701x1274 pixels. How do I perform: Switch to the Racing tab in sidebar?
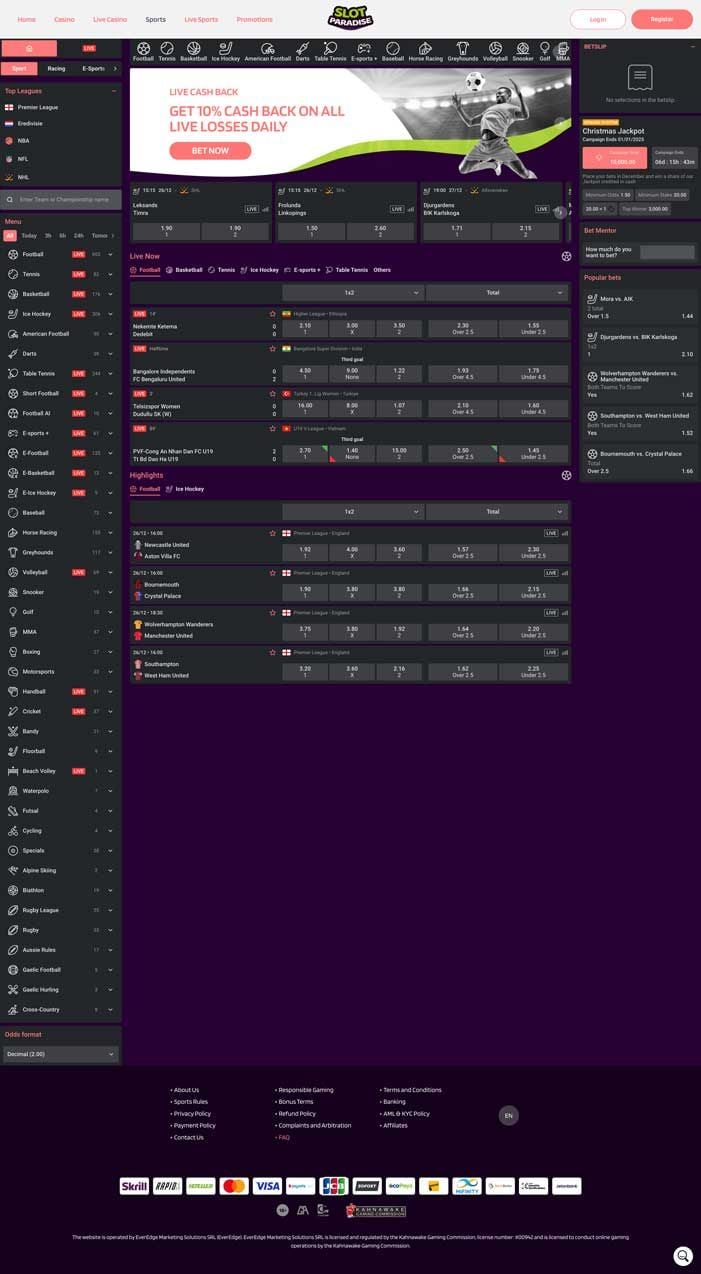click(x=56, y=69)
